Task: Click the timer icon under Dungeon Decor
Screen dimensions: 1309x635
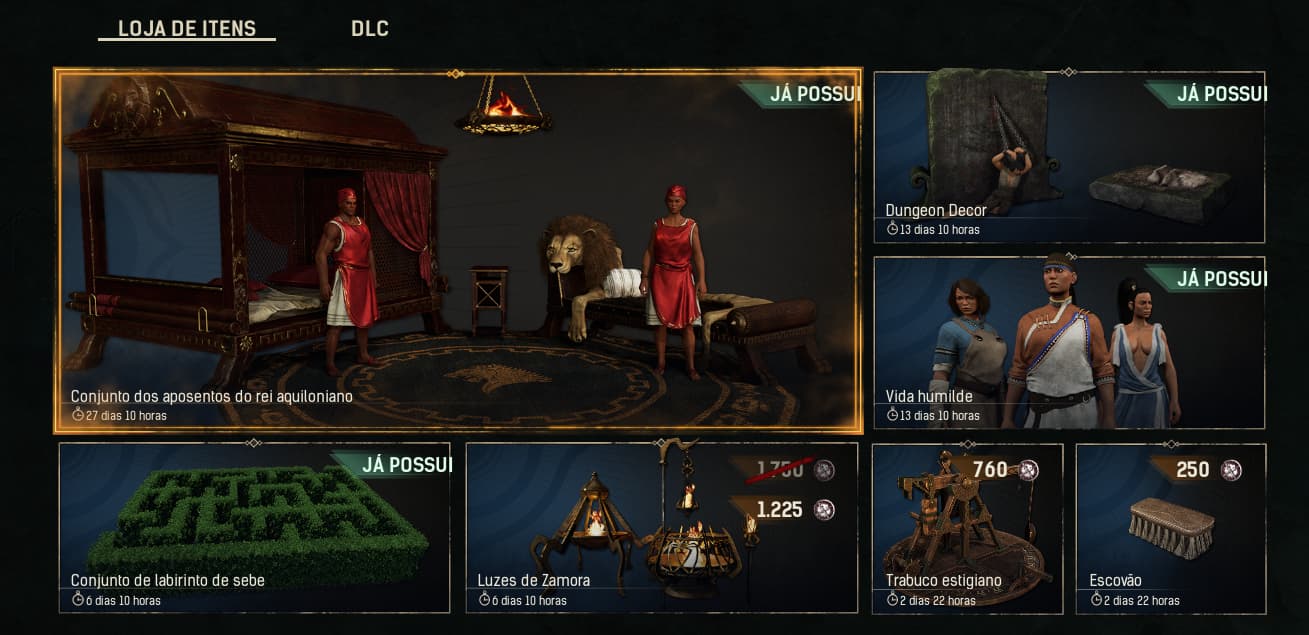Action: click(893, 229)
